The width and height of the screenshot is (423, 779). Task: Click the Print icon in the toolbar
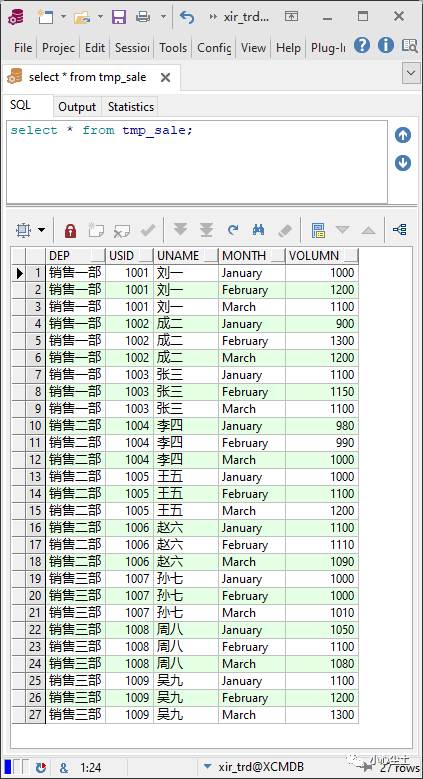[143, 17]
